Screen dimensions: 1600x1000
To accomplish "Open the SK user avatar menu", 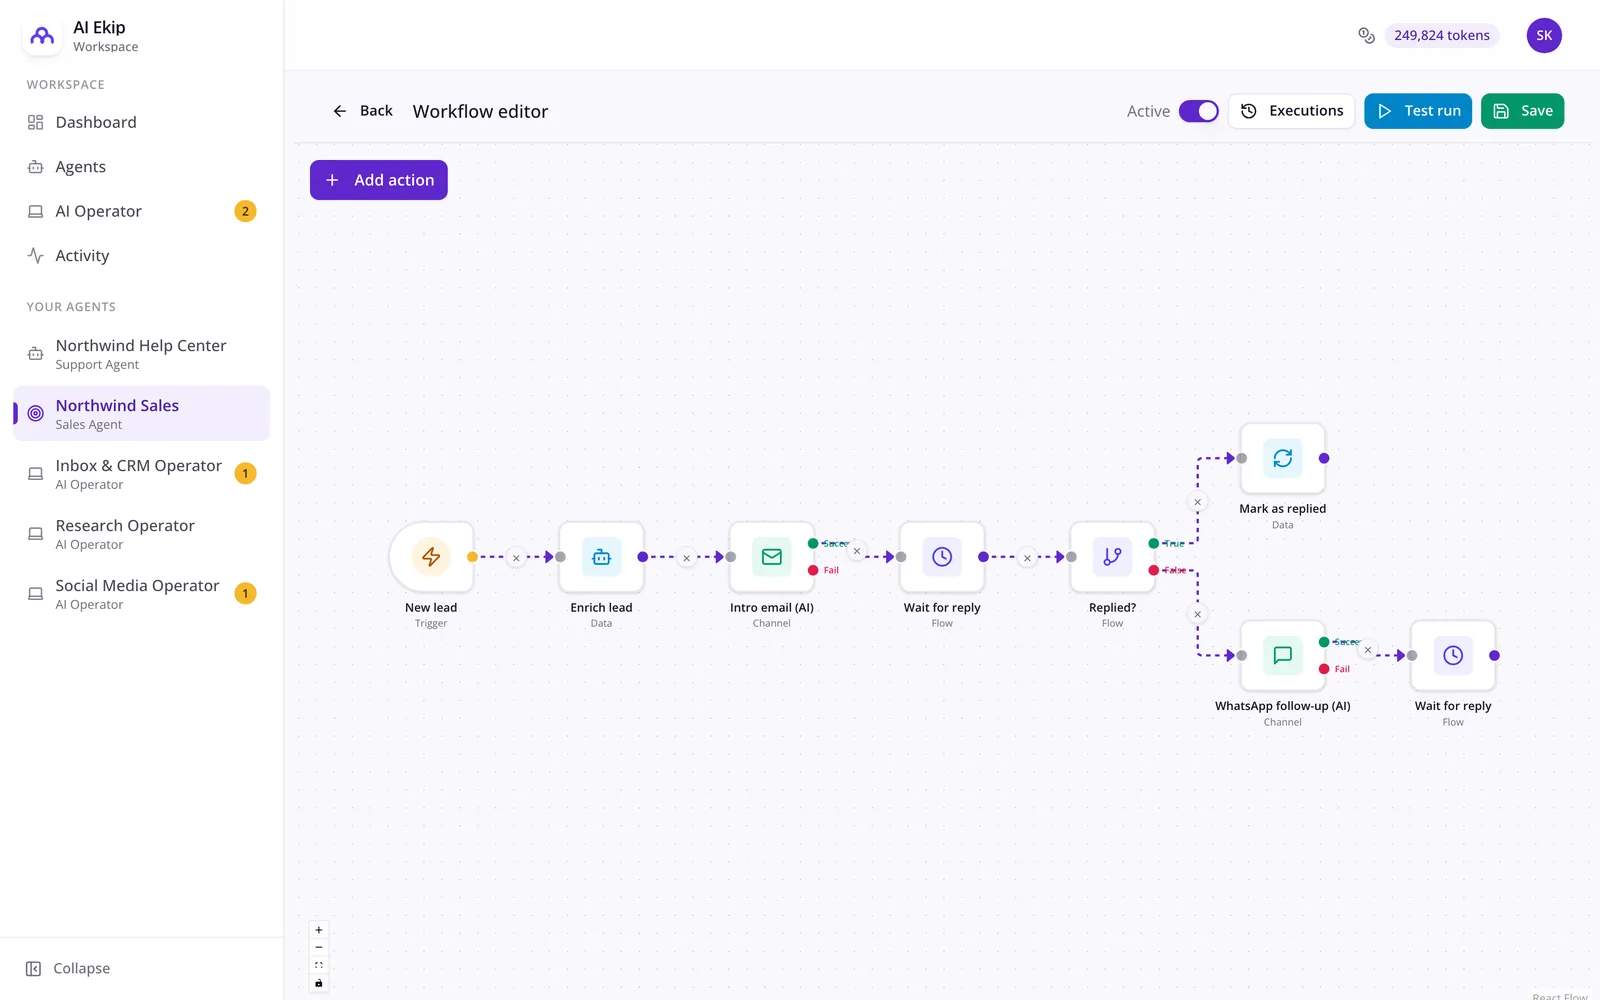I will point(1544,35).
